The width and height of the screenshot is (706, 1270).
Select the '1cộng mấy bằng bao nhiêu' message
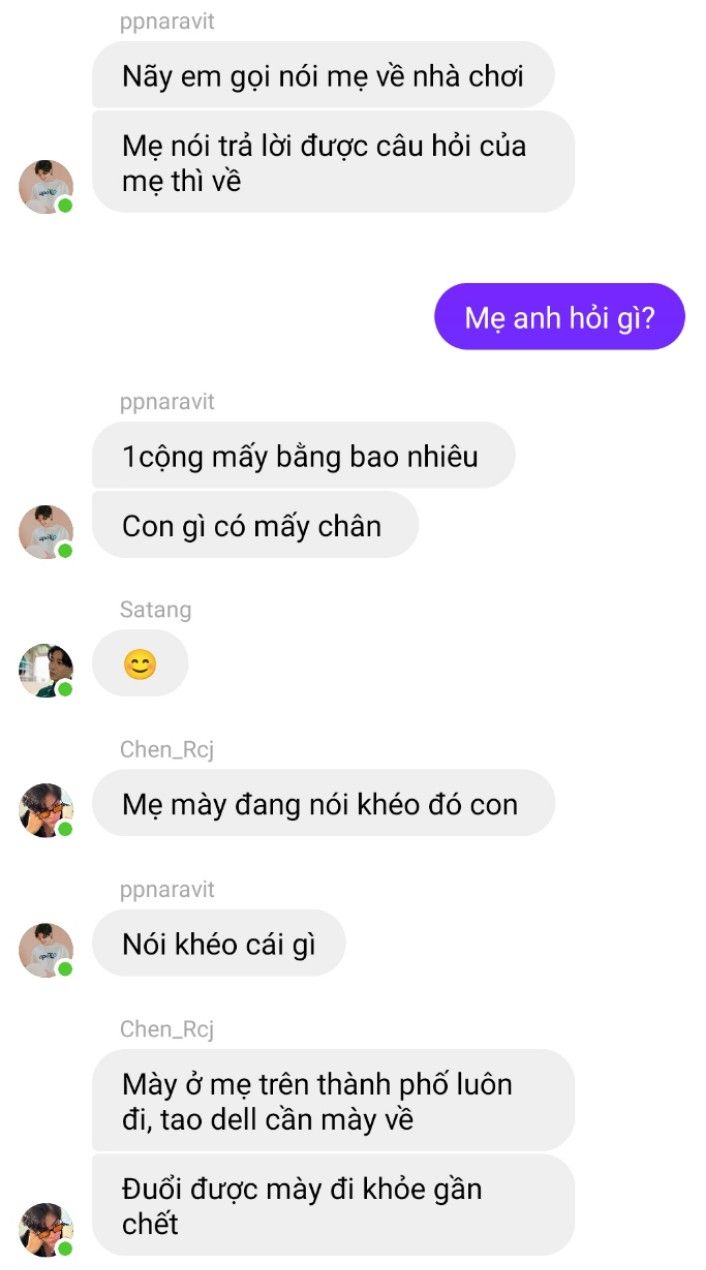[x=303, y=455]
